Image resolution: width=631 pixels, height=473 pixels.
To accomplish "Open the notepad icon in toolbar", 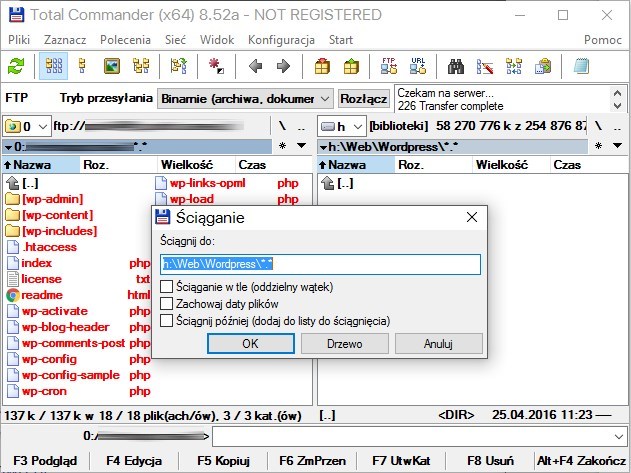I will tap(581, 66).
